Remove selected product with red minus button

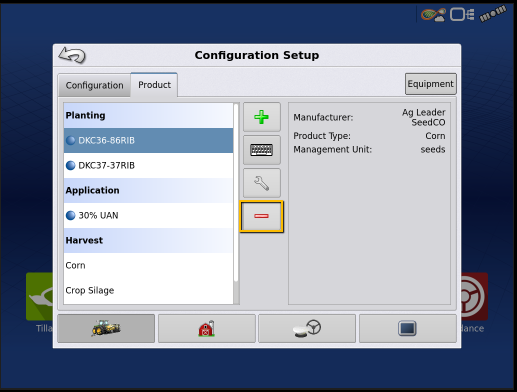262,216
